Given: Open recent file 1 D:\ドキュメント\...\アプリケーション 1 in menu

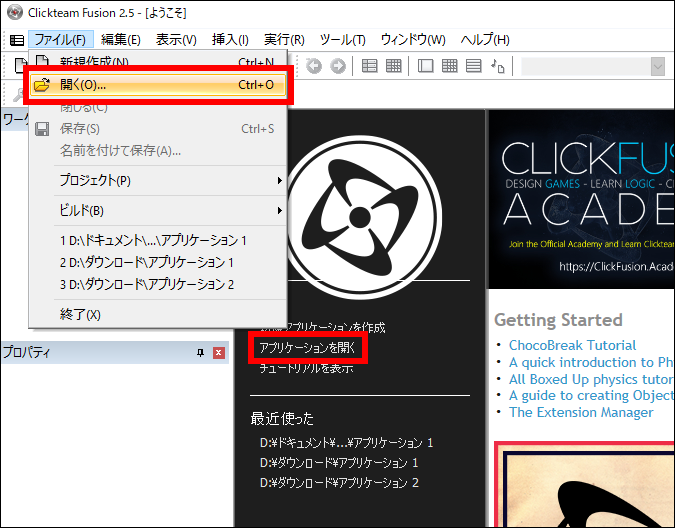Looking at the screenshot, I should pyautogui.click(x=158, y=240).
